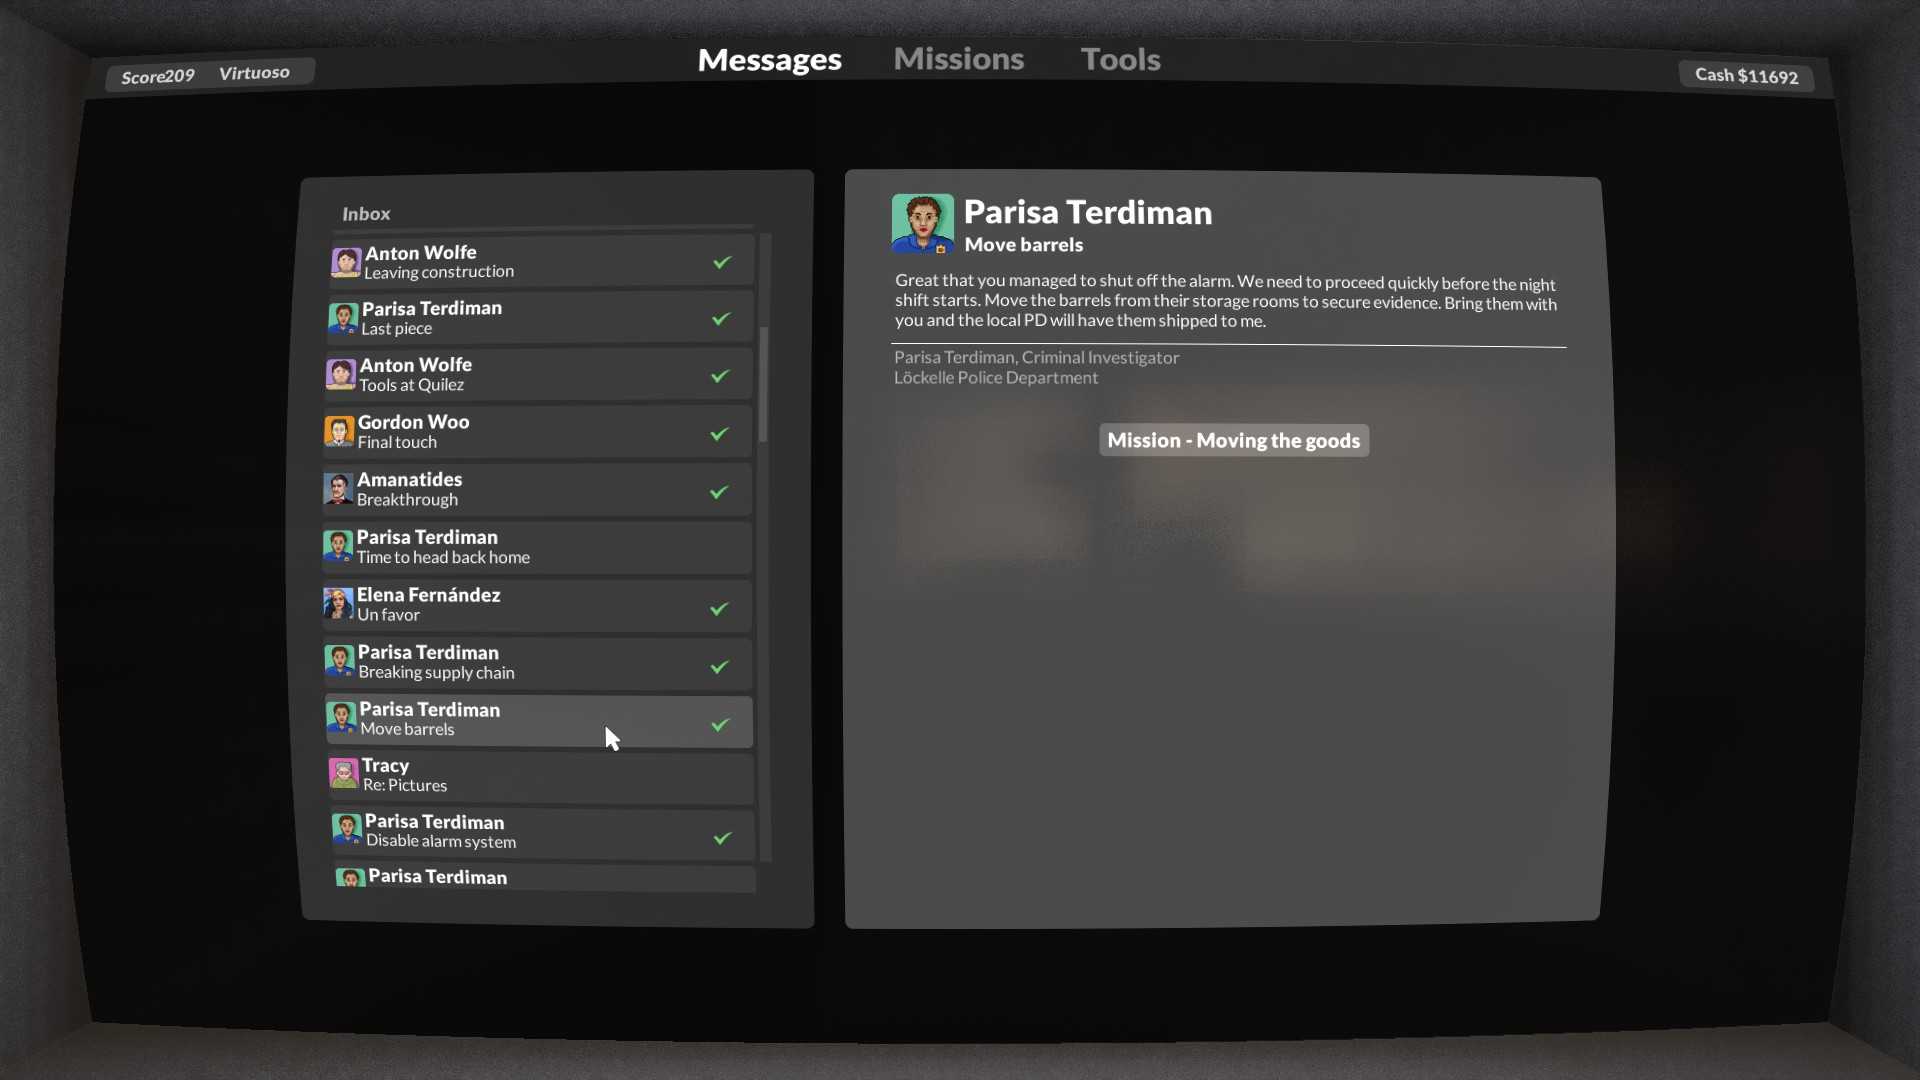Click the Score 209 display area

(157, 74)
